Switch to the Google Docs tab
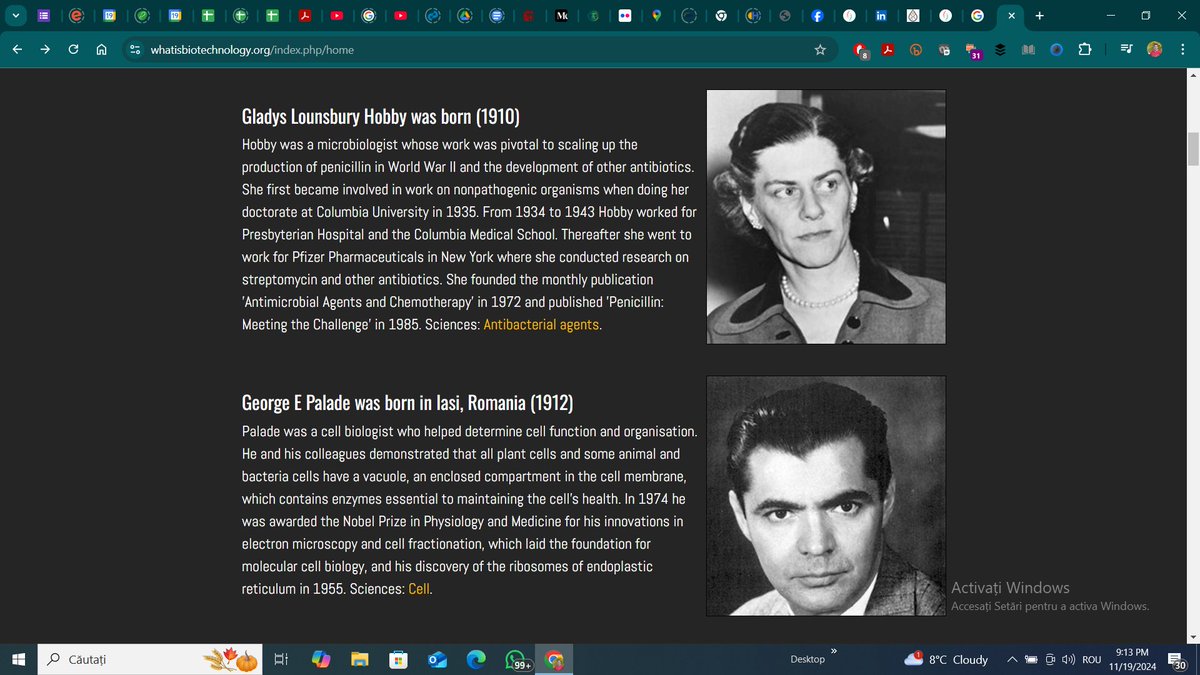The width and height of the screenshot is (1200, 675). 497,16
